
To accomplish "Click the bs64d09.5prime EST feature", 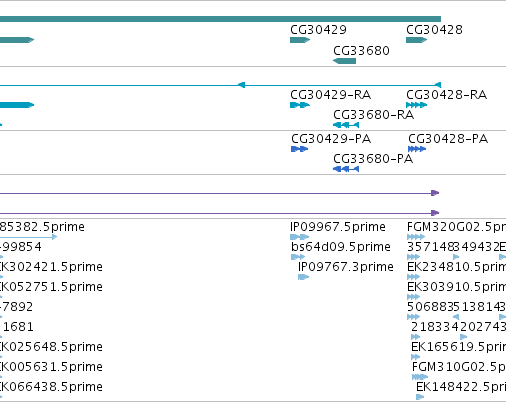I will [x=298, y=257].
